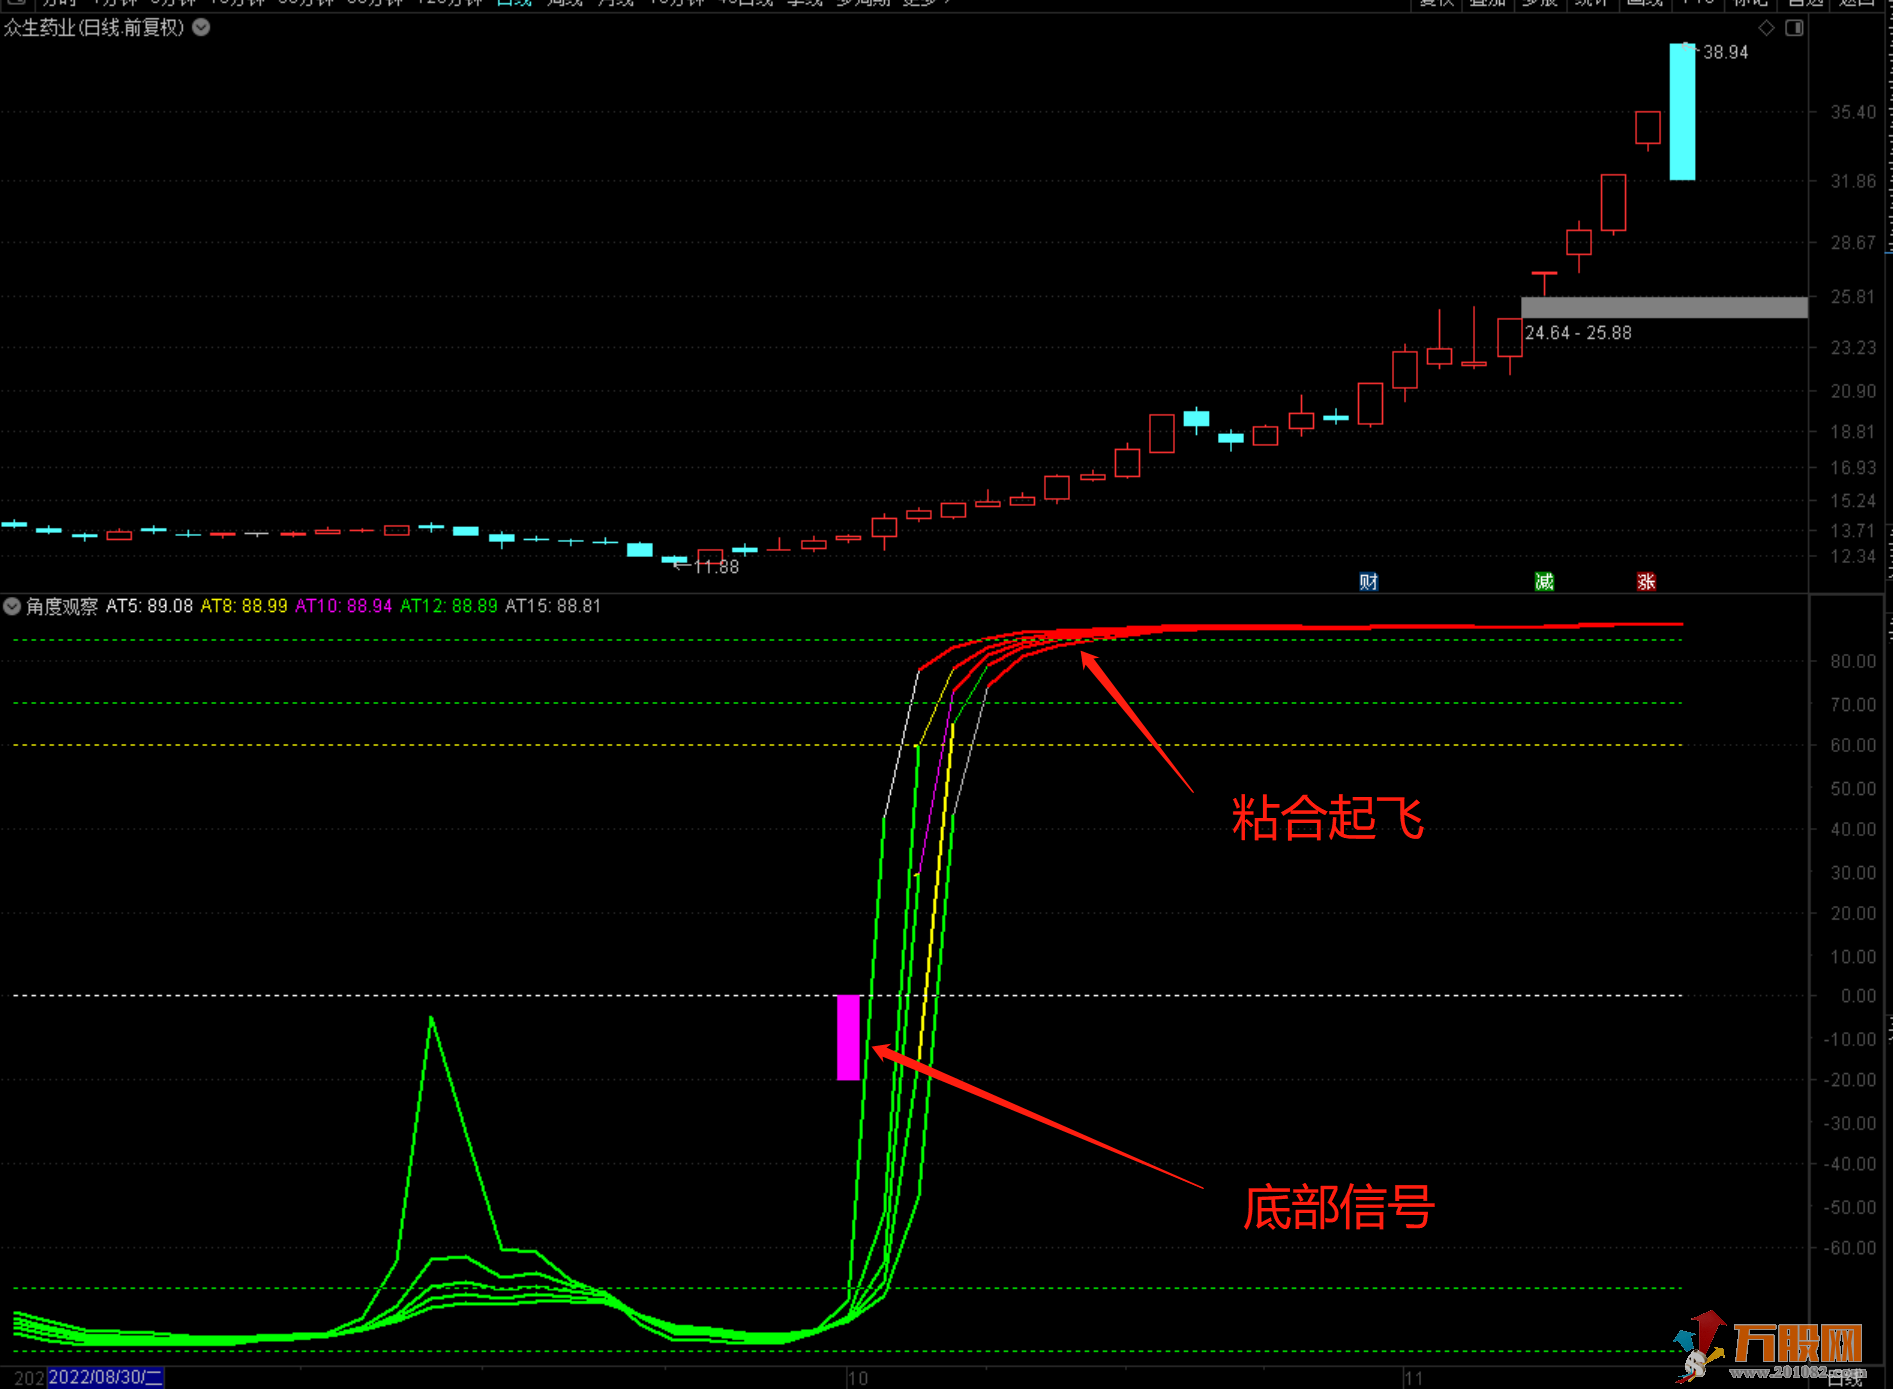
Task: Select the green AT12: 88.89 label
Action: pos(449,606)
